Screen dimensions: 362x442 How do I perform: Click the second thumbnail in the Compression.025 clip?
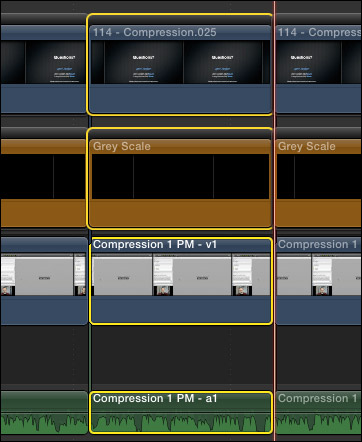click(223, 62)
